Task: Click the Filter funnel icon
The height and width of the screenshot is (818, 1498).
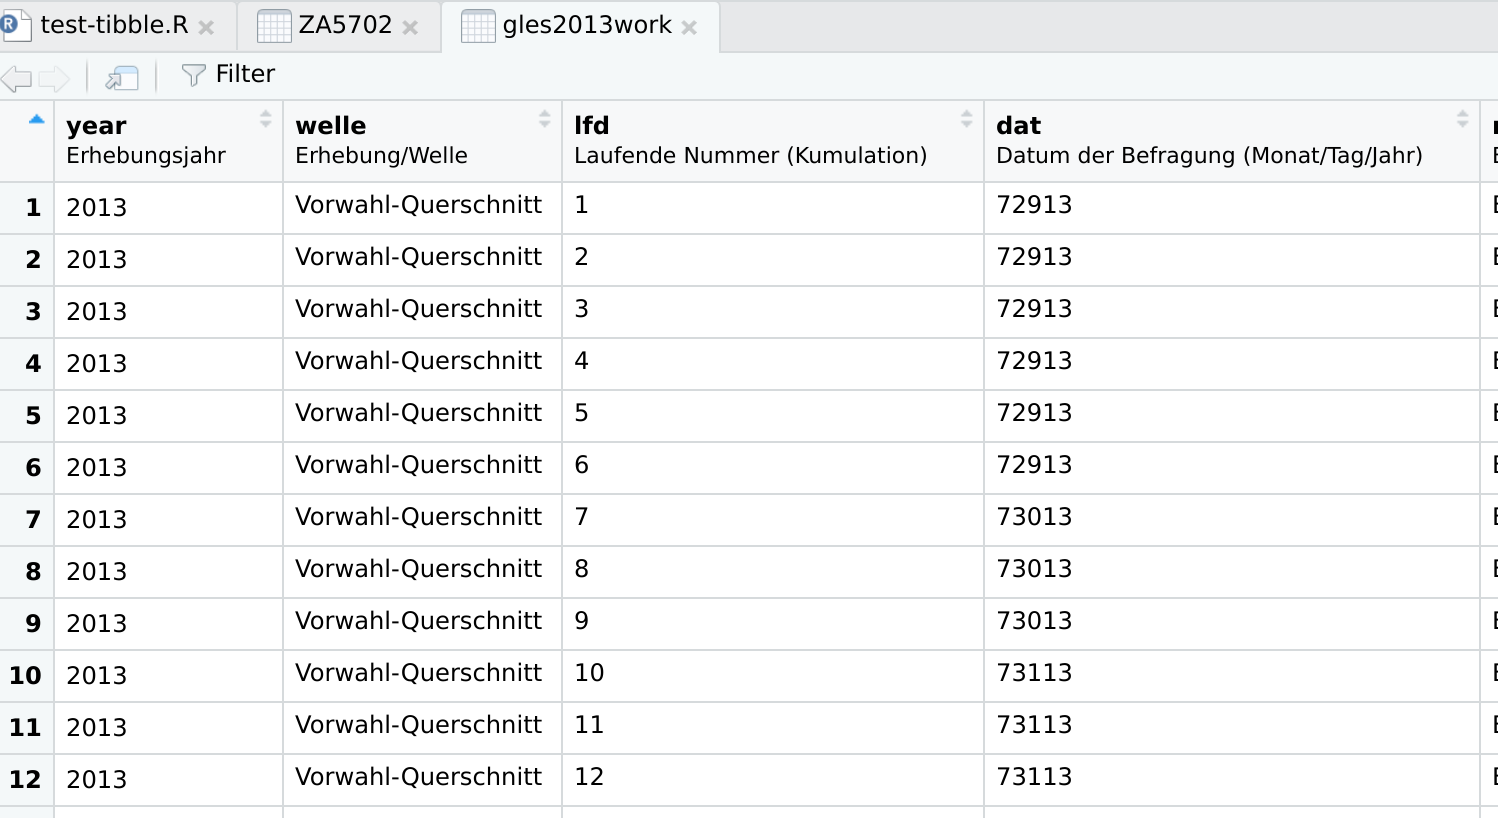Action: (x=191, y=74)
